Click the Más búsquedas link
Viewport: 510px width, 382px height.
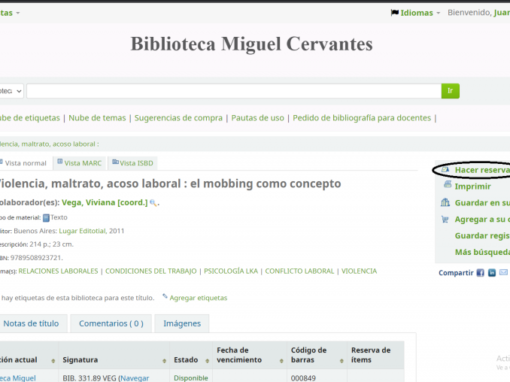[482, 252]
